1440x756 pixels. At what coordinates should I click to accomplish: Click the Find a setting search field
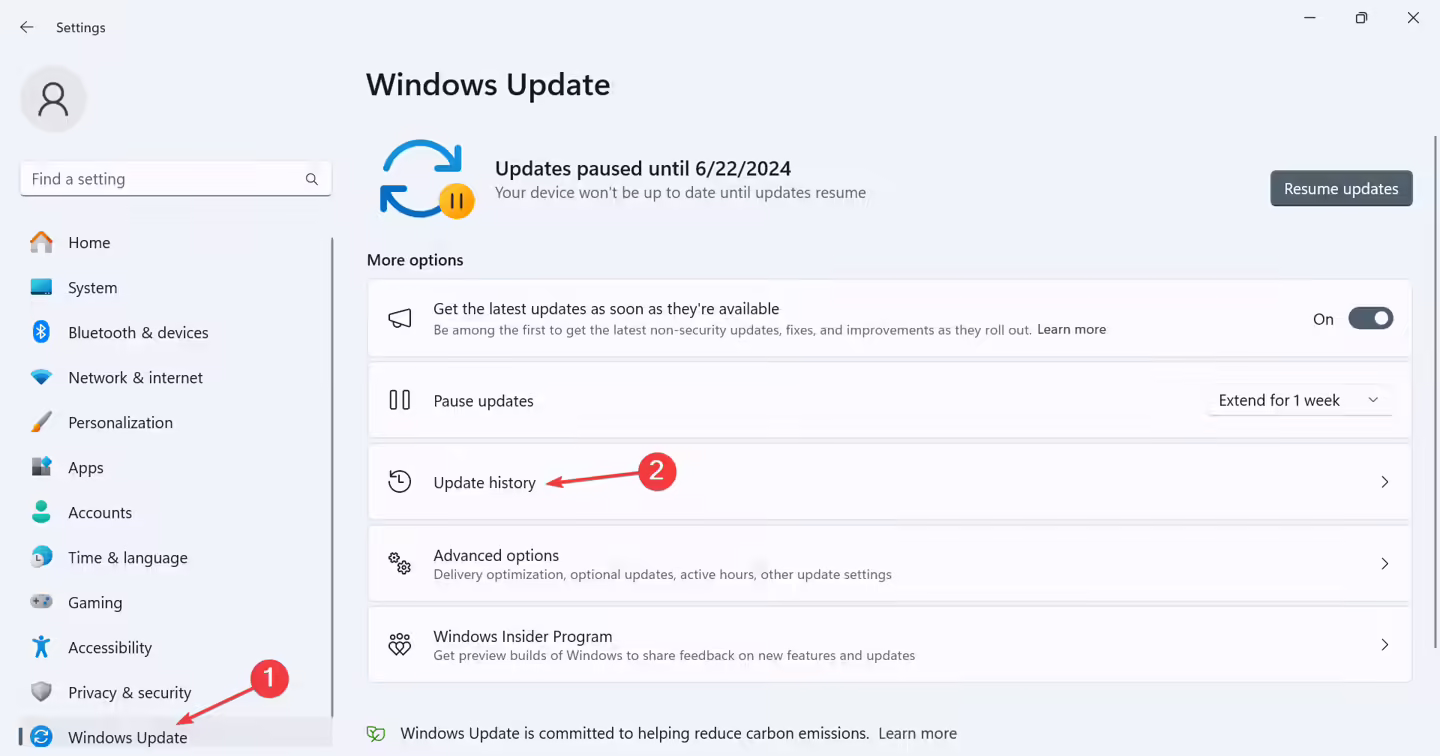pyautogui.click(x=175, y=179)
